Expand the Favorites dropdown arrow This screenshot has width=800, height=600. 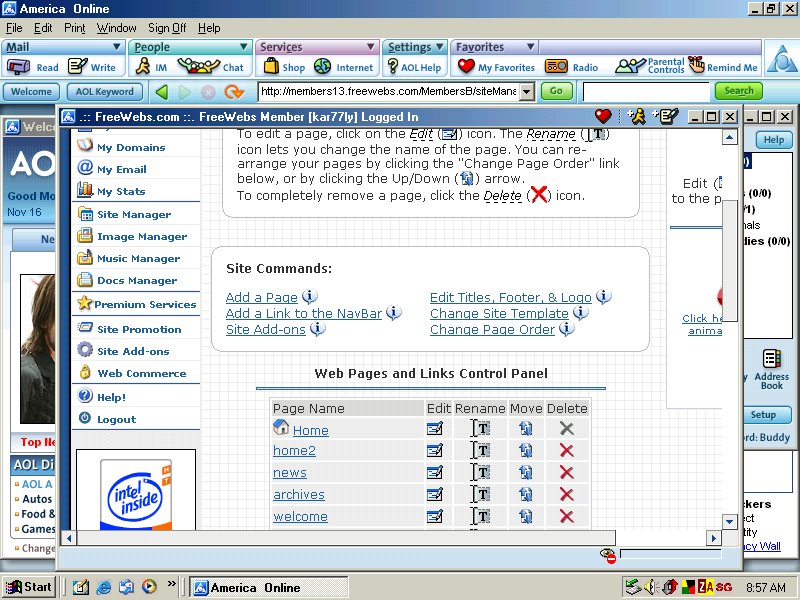click(531, 47)
